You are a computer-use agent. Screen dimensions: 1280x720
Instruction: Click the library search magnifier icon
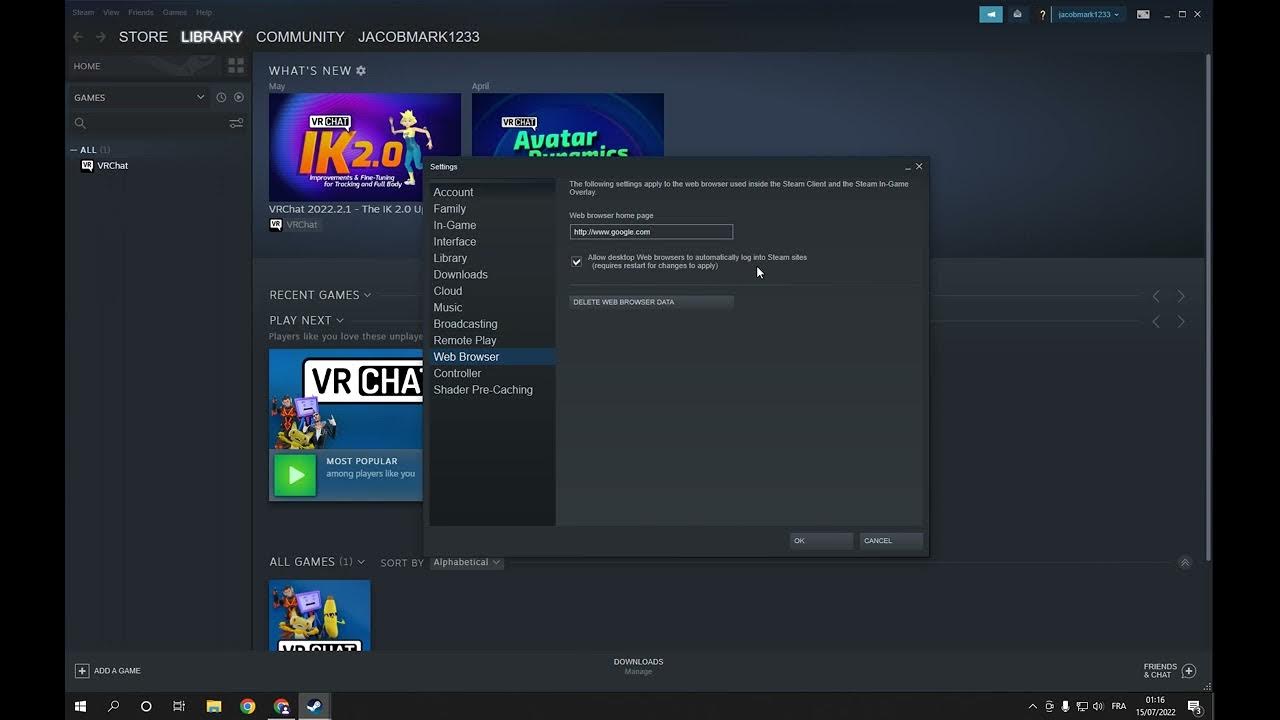pyautogui.click(x=80, y=123)
